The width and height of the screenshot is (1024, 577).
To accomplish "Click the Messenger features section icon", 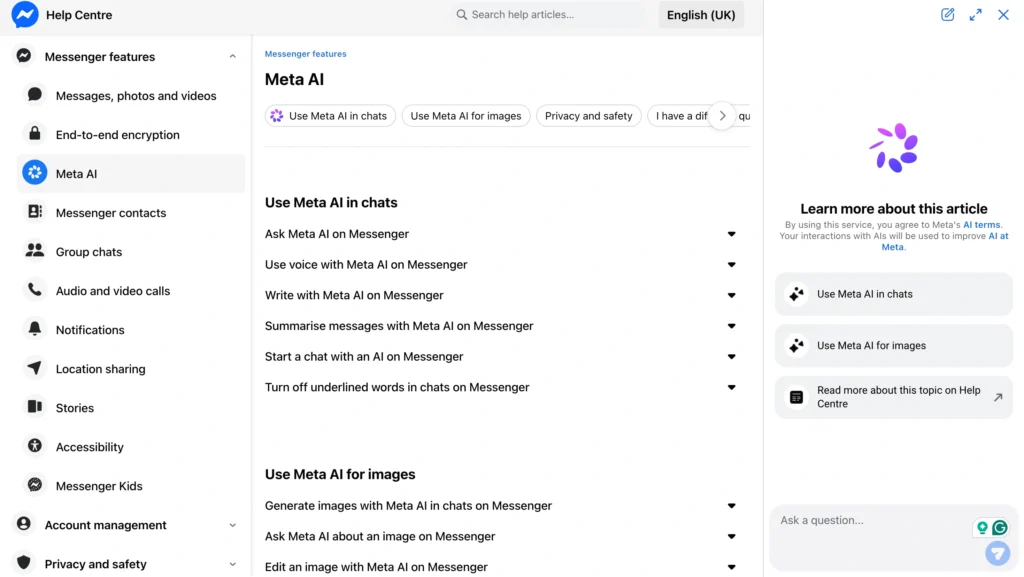I will (x=24, y=56).
